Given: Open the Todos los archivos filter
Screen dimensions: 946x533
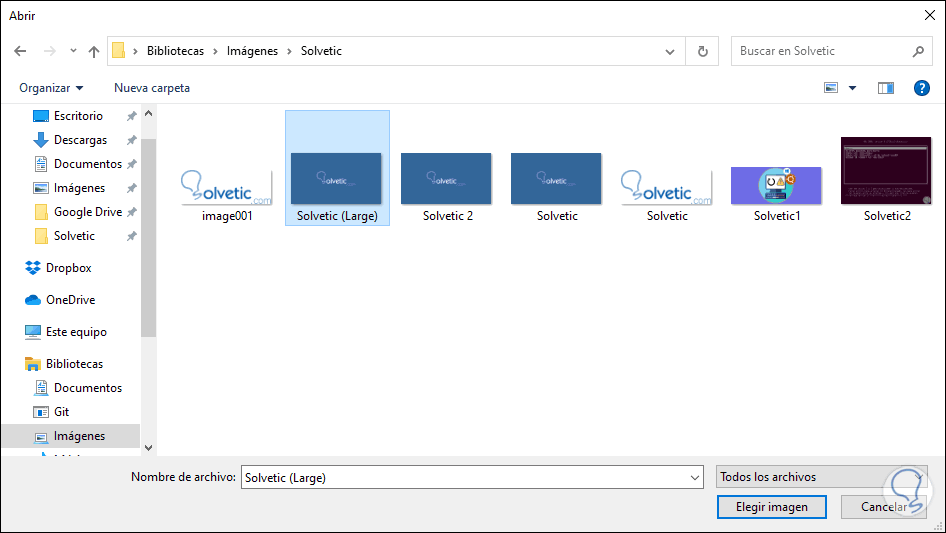Looking at the screenshot, I should pos(821,477).
